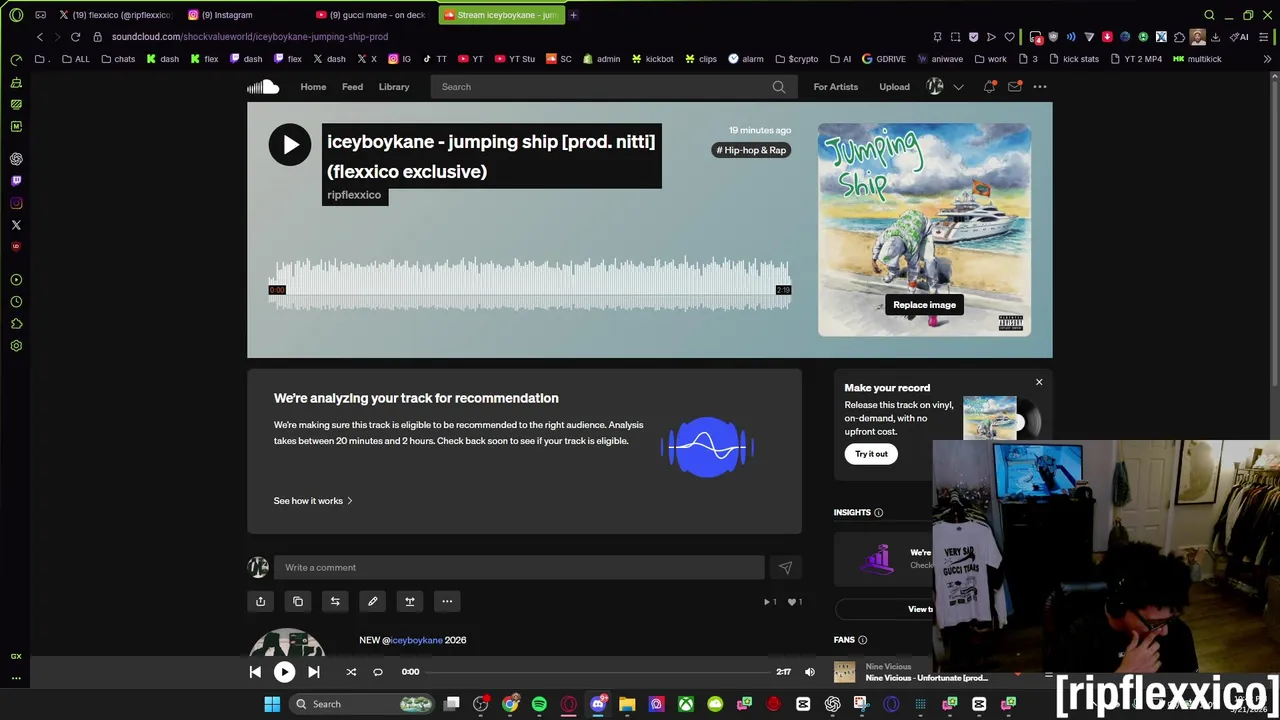This screenshot has height=720, width=1280.
Task: Repost the track with the repost icon
Action: [x=335, y=602]
